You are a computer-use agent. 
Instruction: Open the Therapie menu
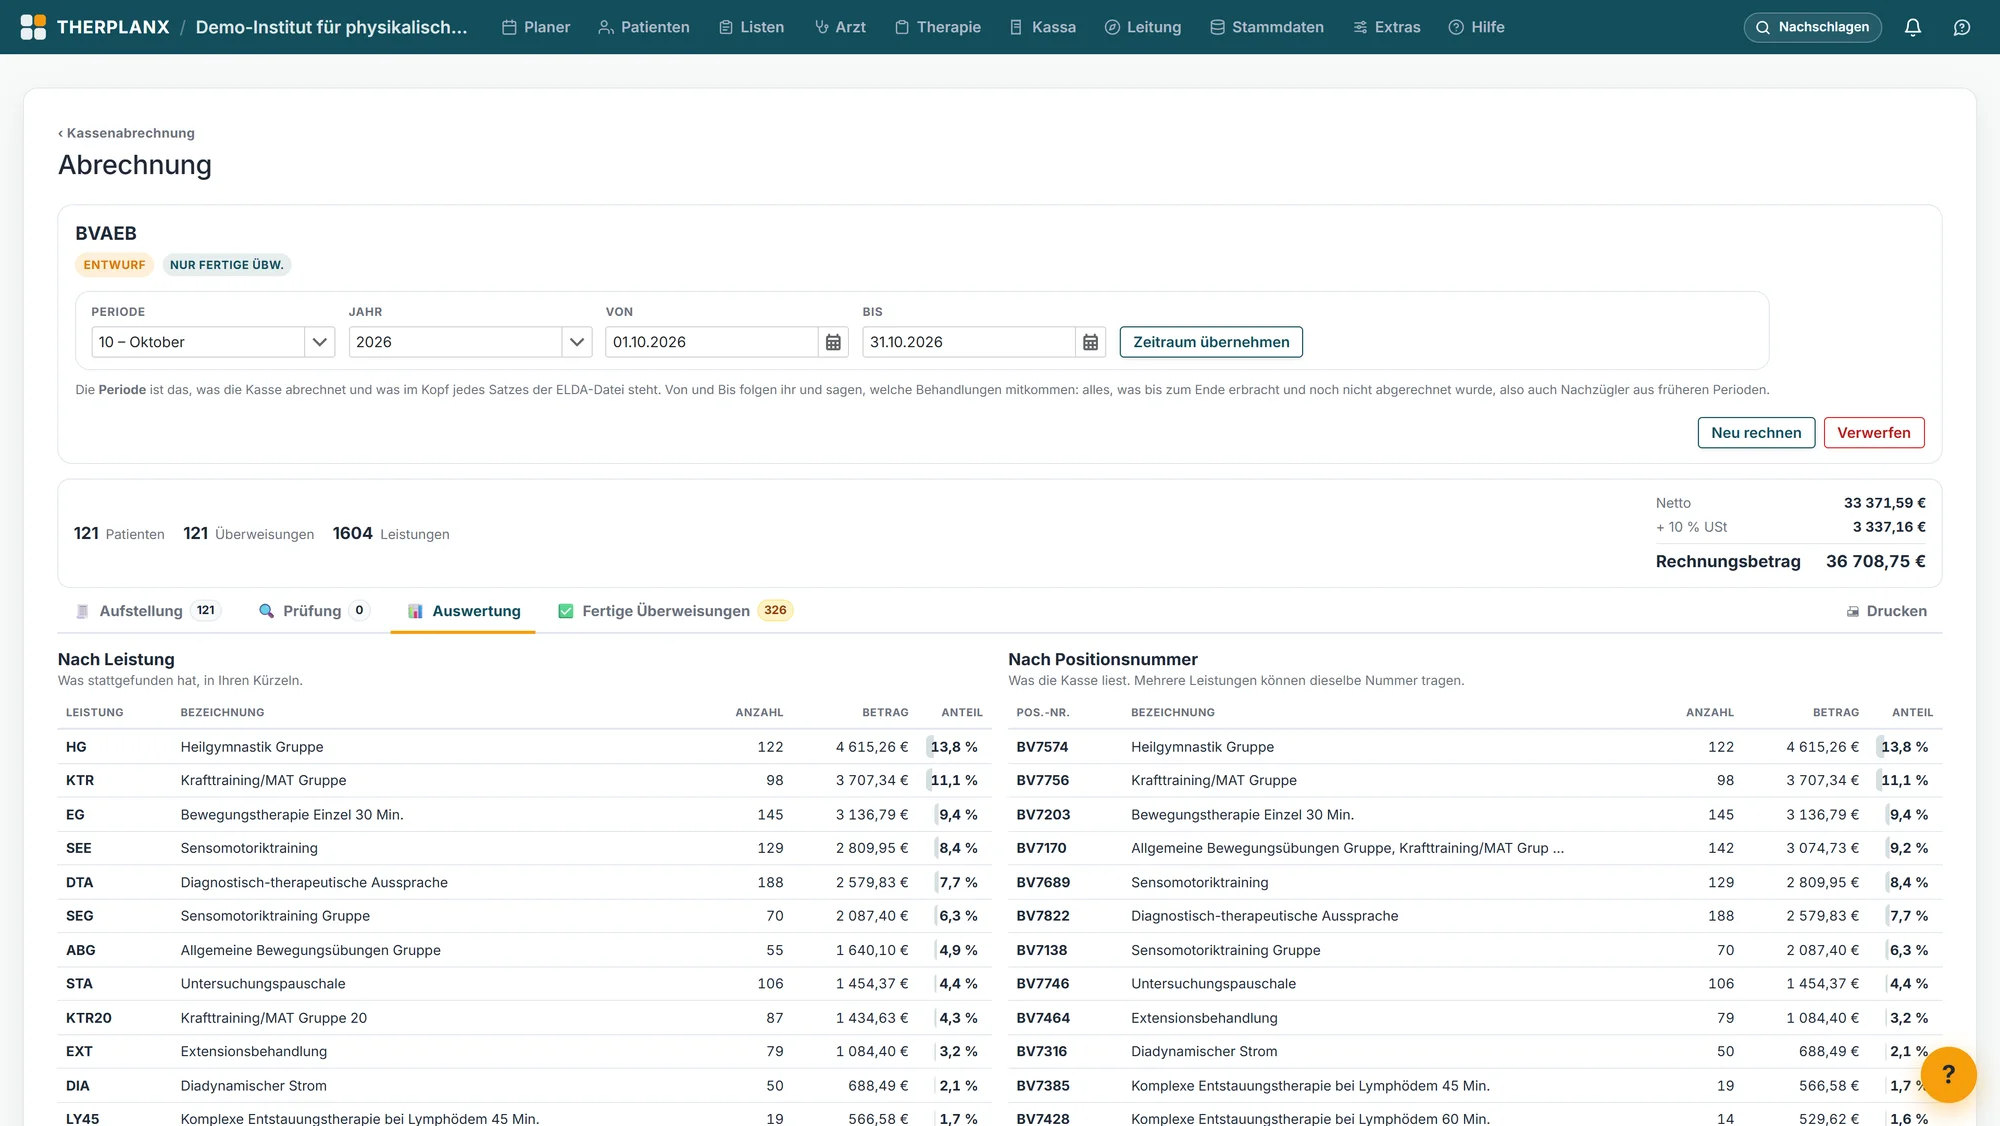(938, 27)
